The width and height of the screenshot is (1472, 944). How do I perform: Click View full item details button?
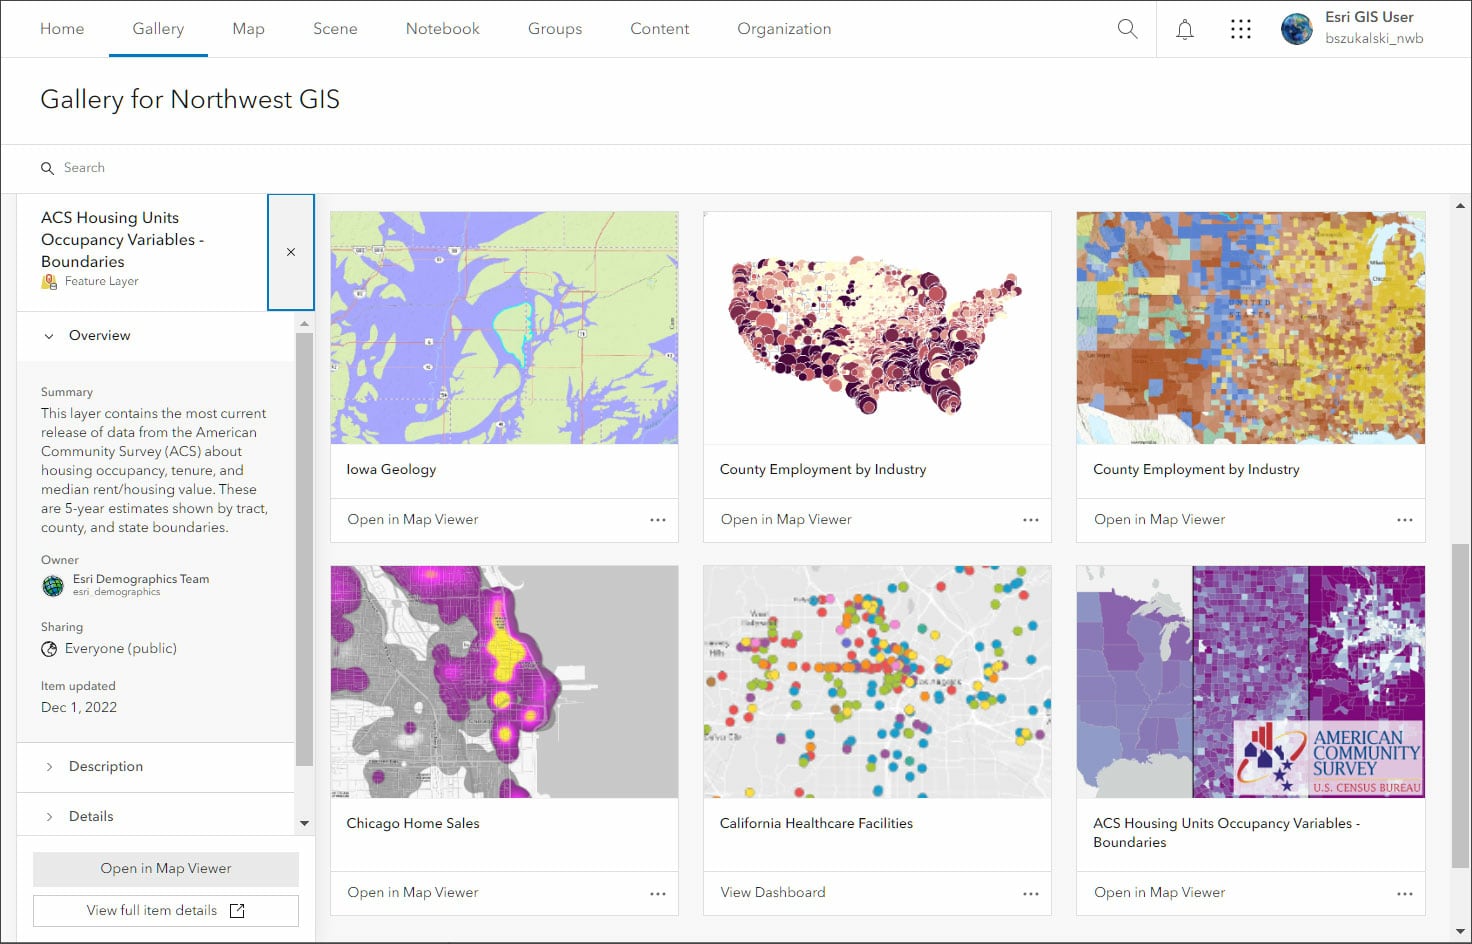166,911
